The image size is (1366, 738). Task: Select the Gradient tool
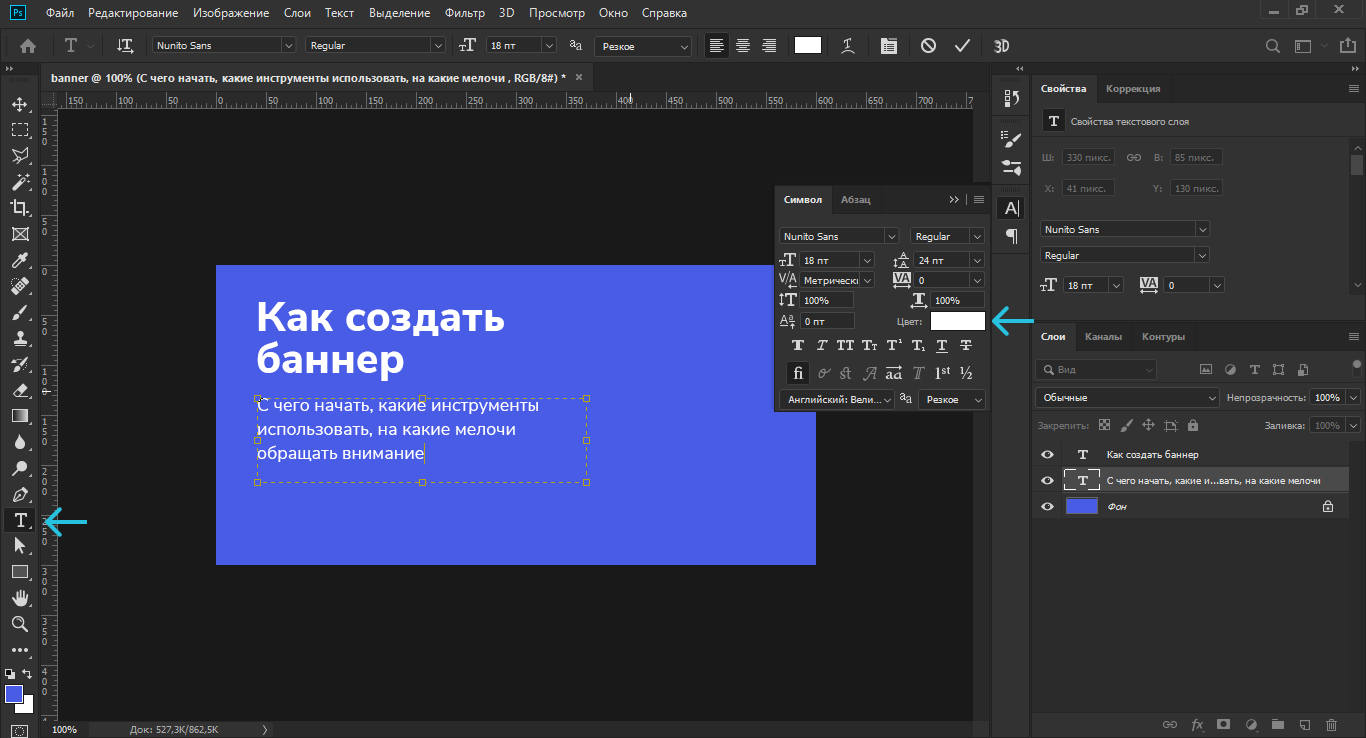[19, 416]
